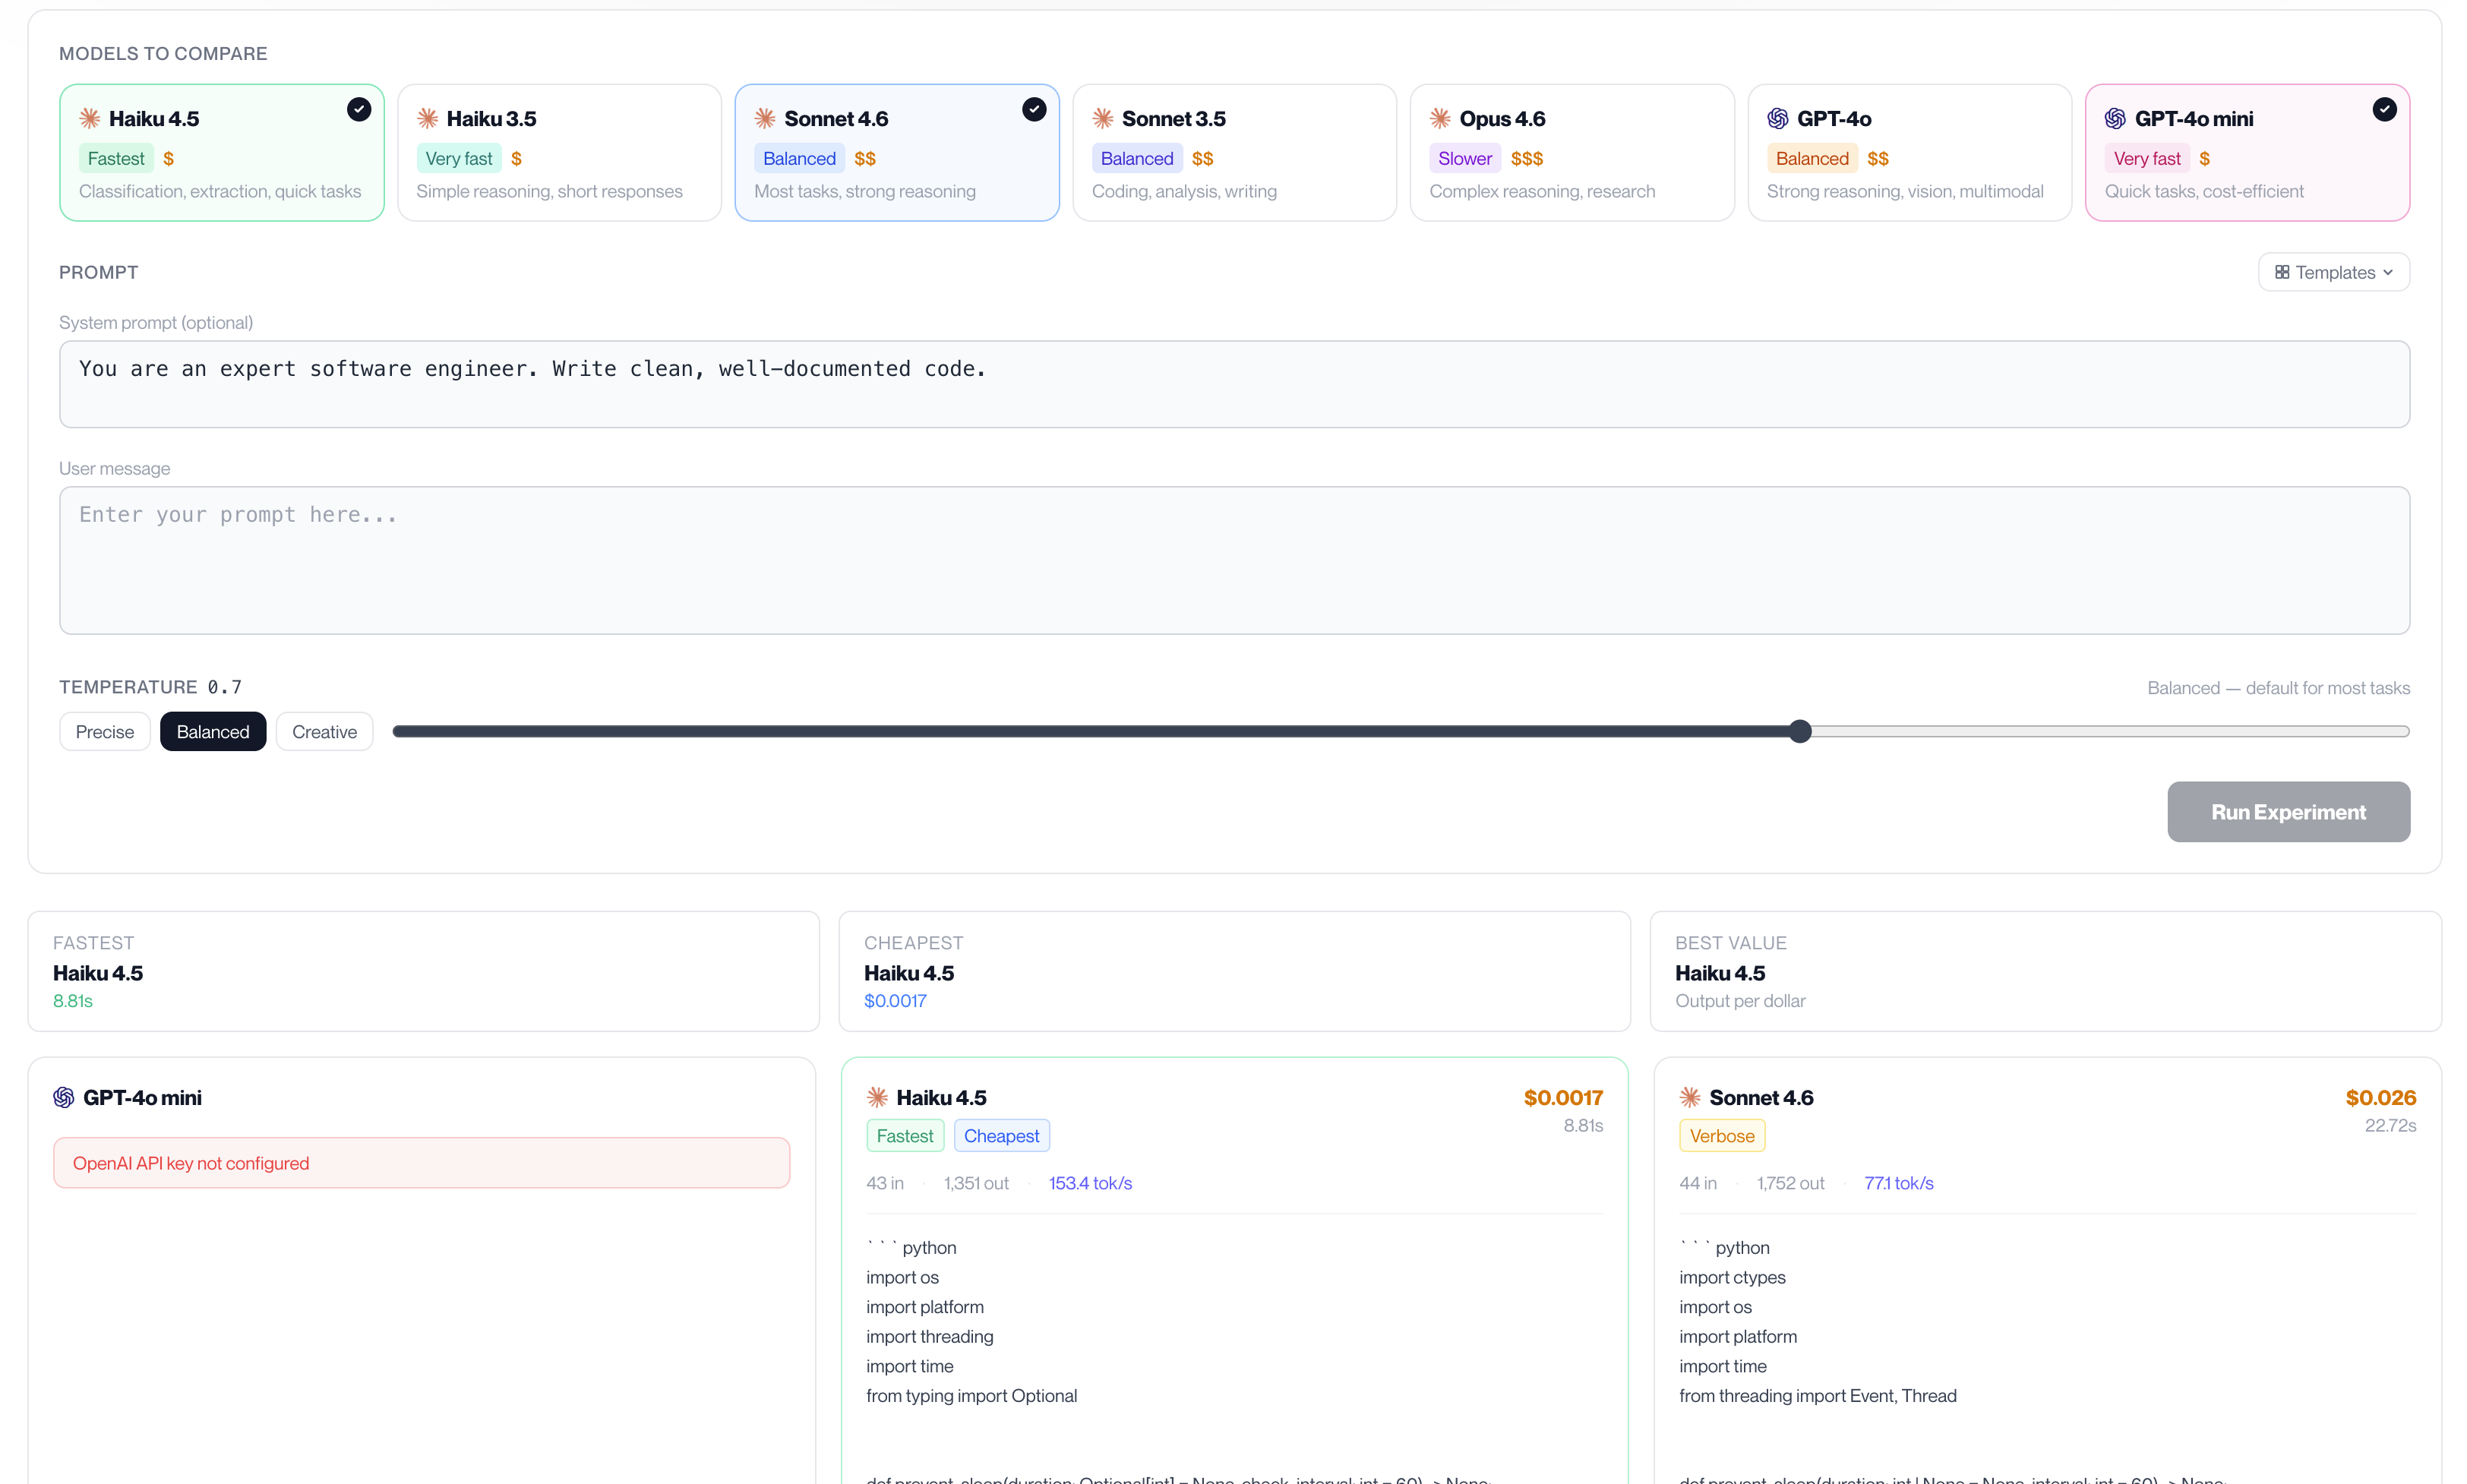Click the OpenAI logo on the GPT-4o card
Image resolution: width=2467 pixels, height=1484 pixels.
point(1777,118)
